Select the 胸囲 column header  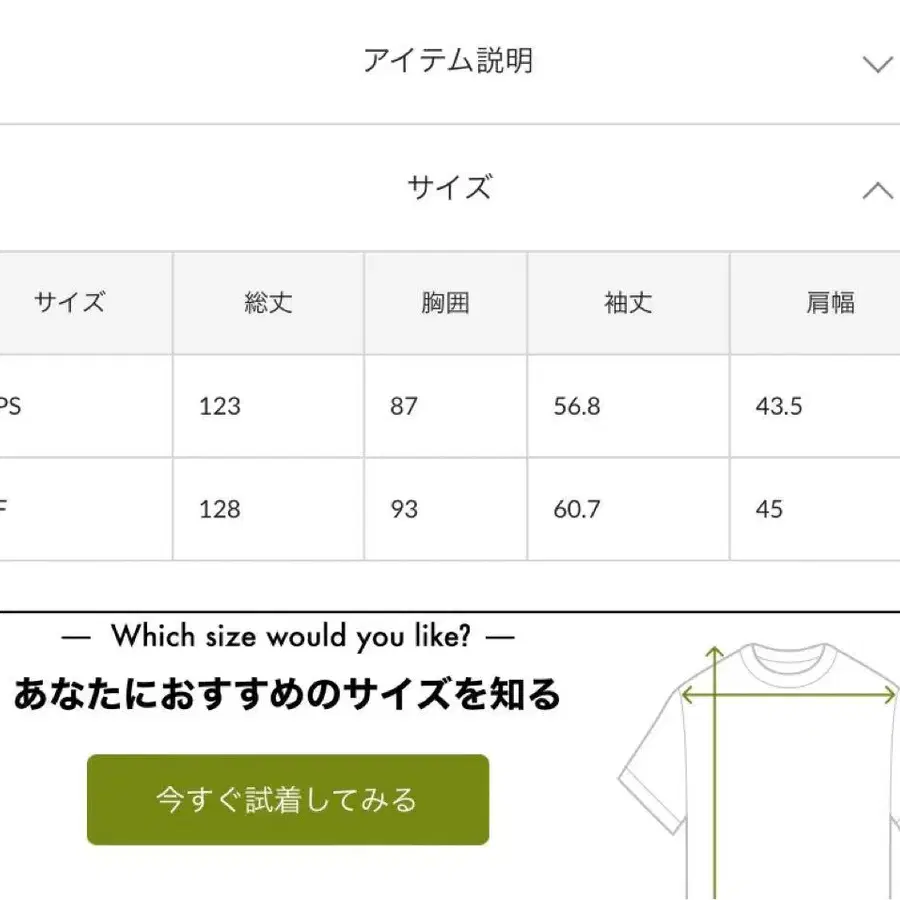(x=445, y=303)
